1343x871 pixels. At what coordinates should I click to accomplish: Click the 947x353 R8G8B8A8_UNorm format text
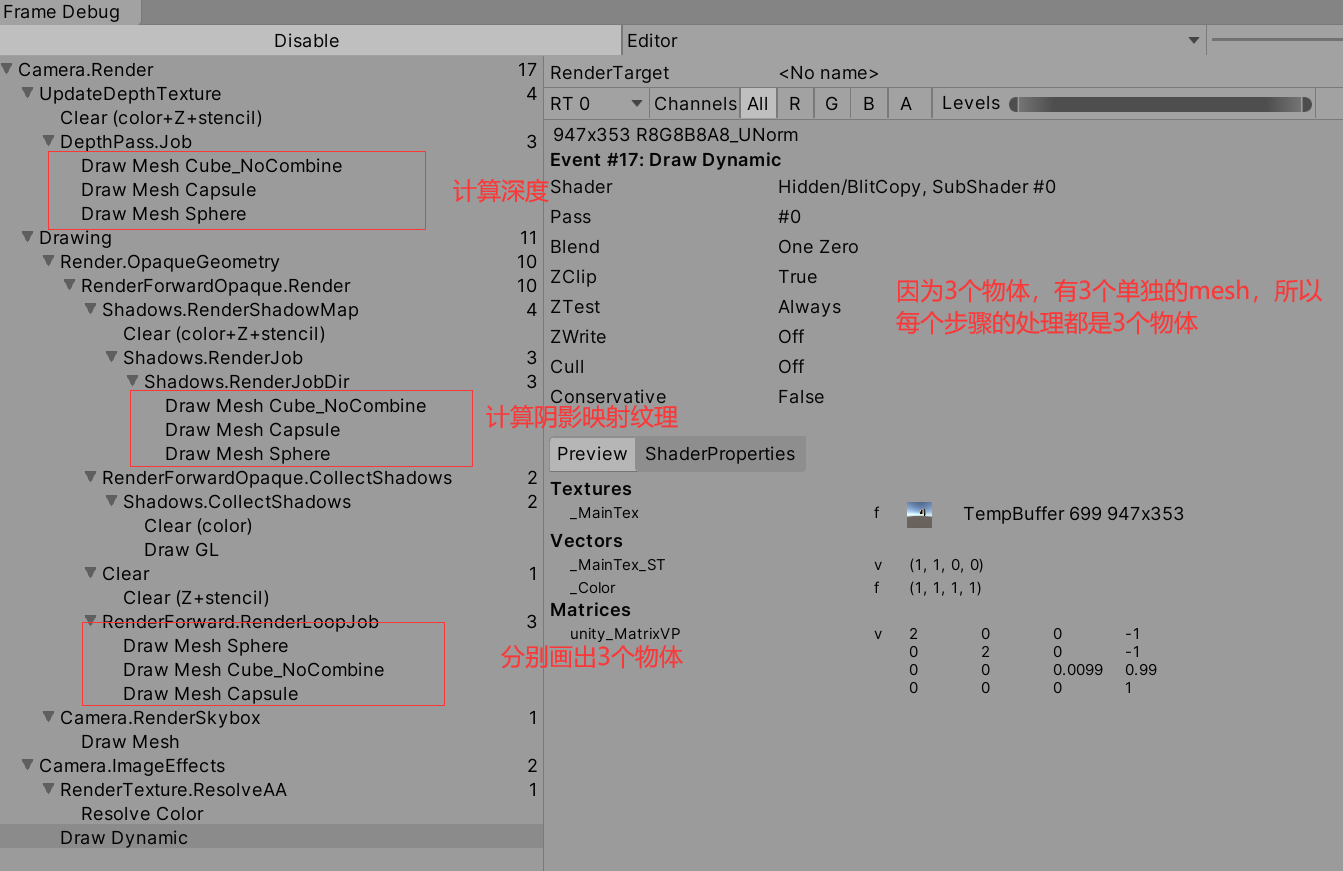pos(675,135)
